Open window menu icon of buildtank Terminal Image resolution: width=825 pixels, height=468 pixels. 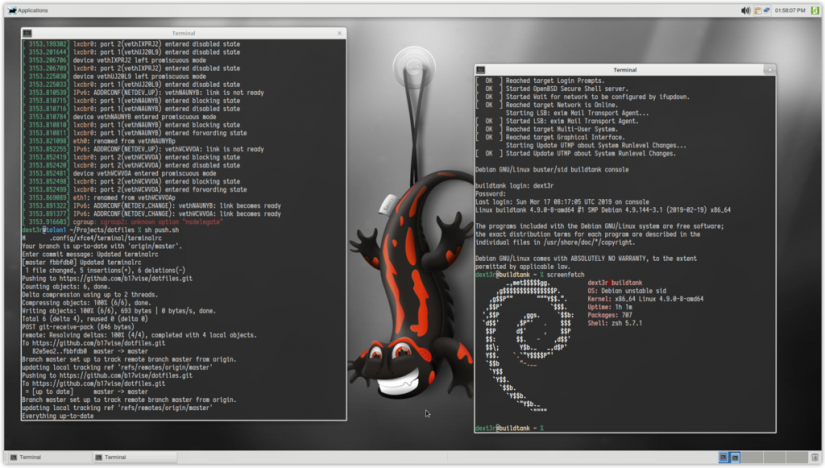480,70
